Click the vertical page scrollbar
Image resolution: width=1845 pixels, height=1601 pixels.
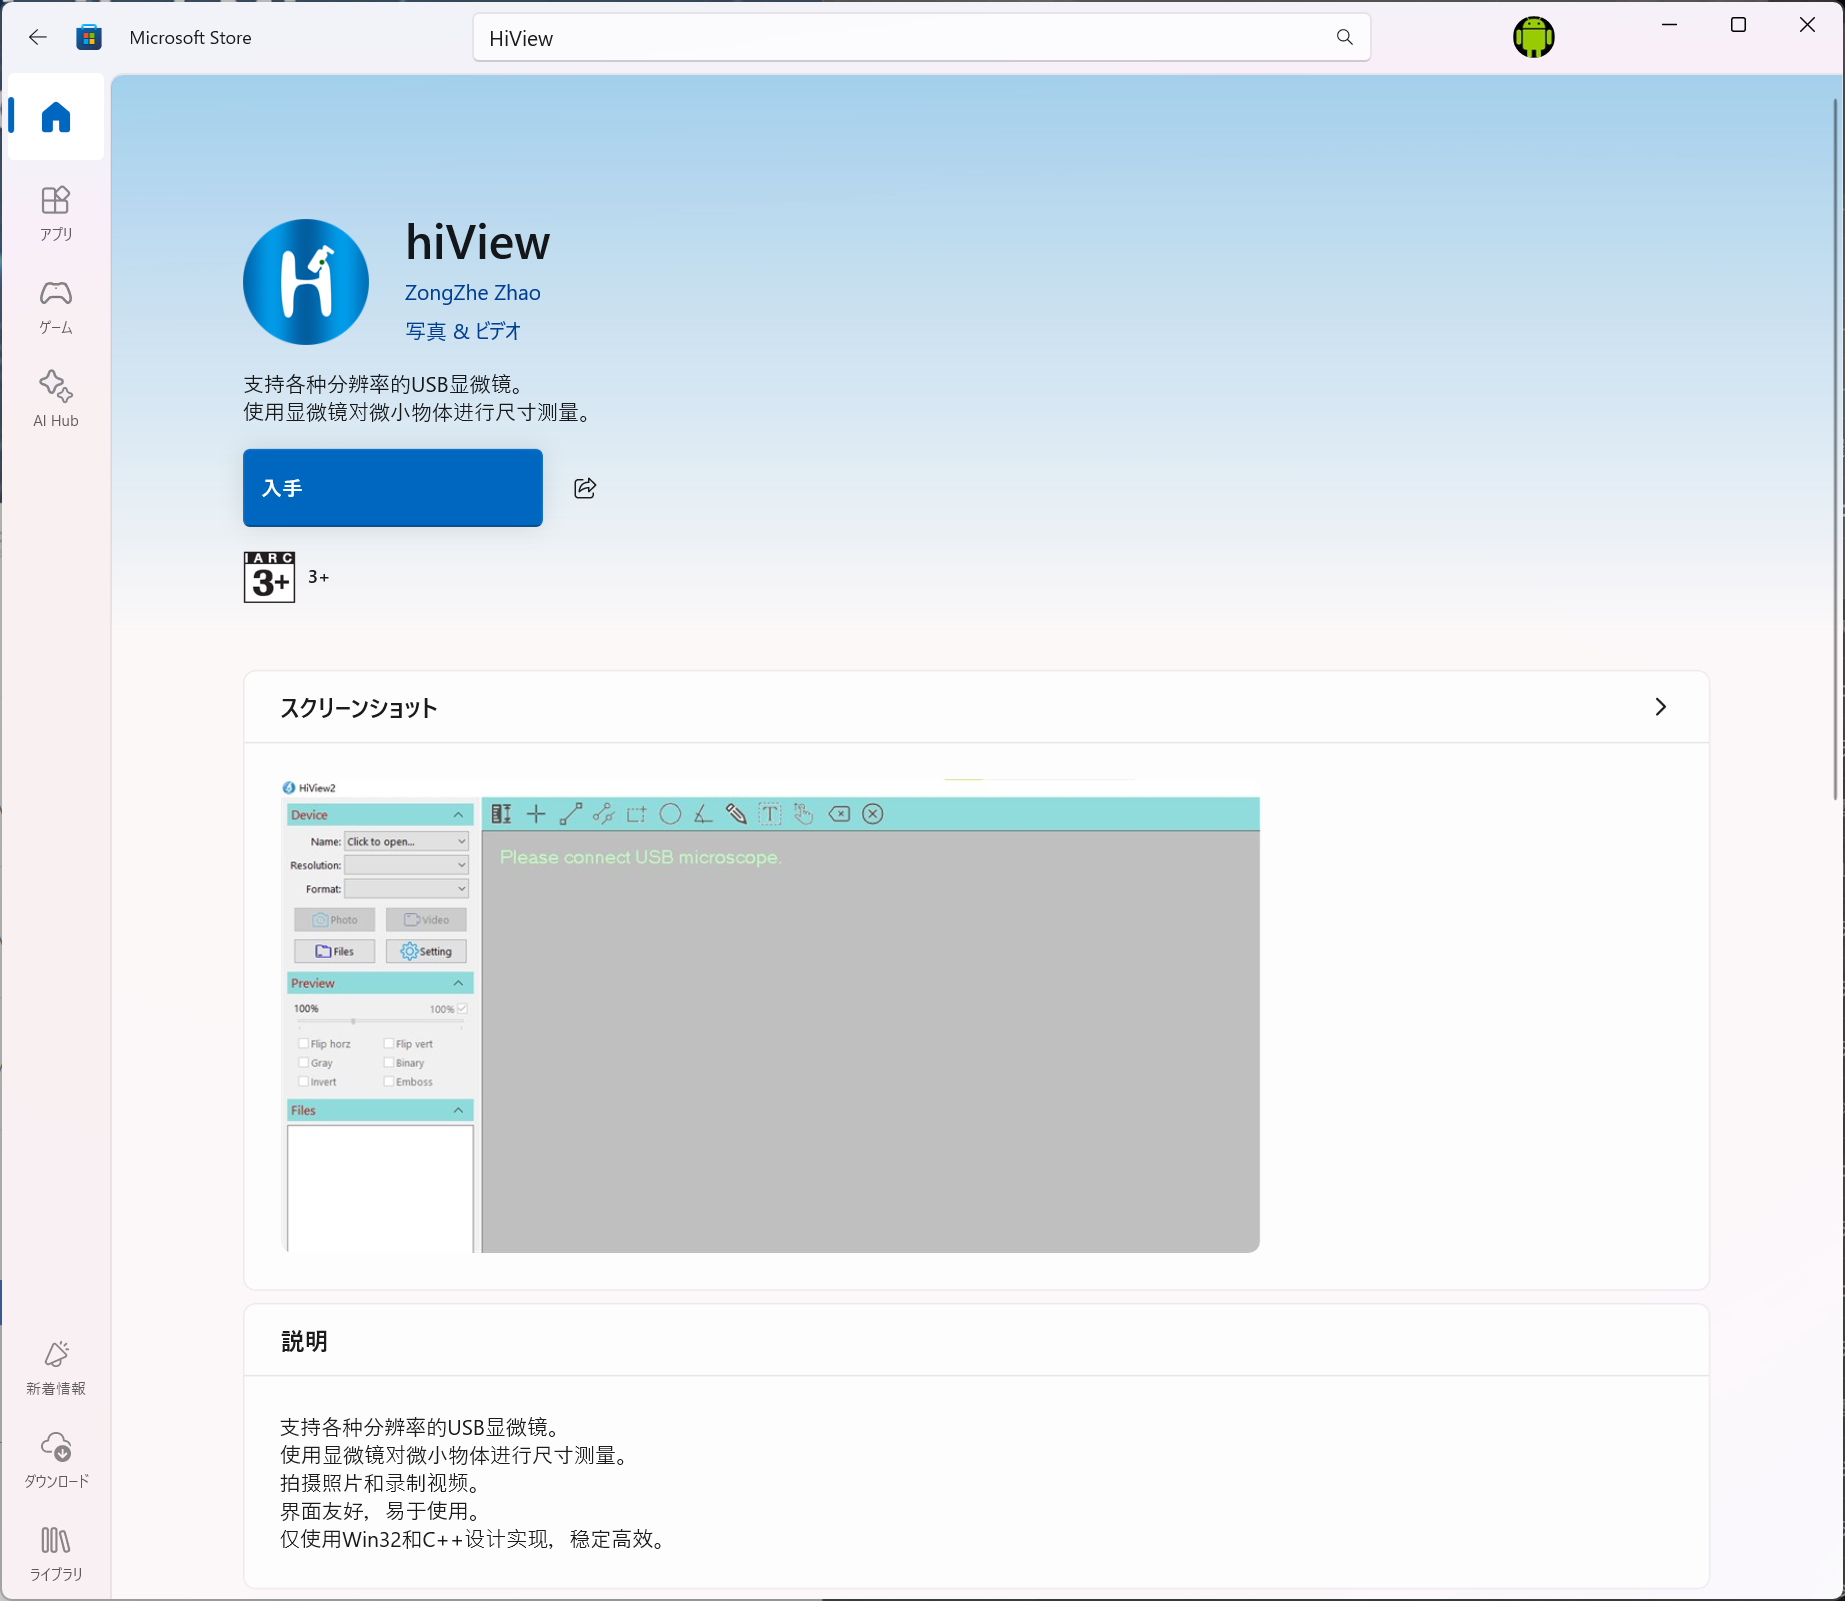click(x=1836, y=450)
